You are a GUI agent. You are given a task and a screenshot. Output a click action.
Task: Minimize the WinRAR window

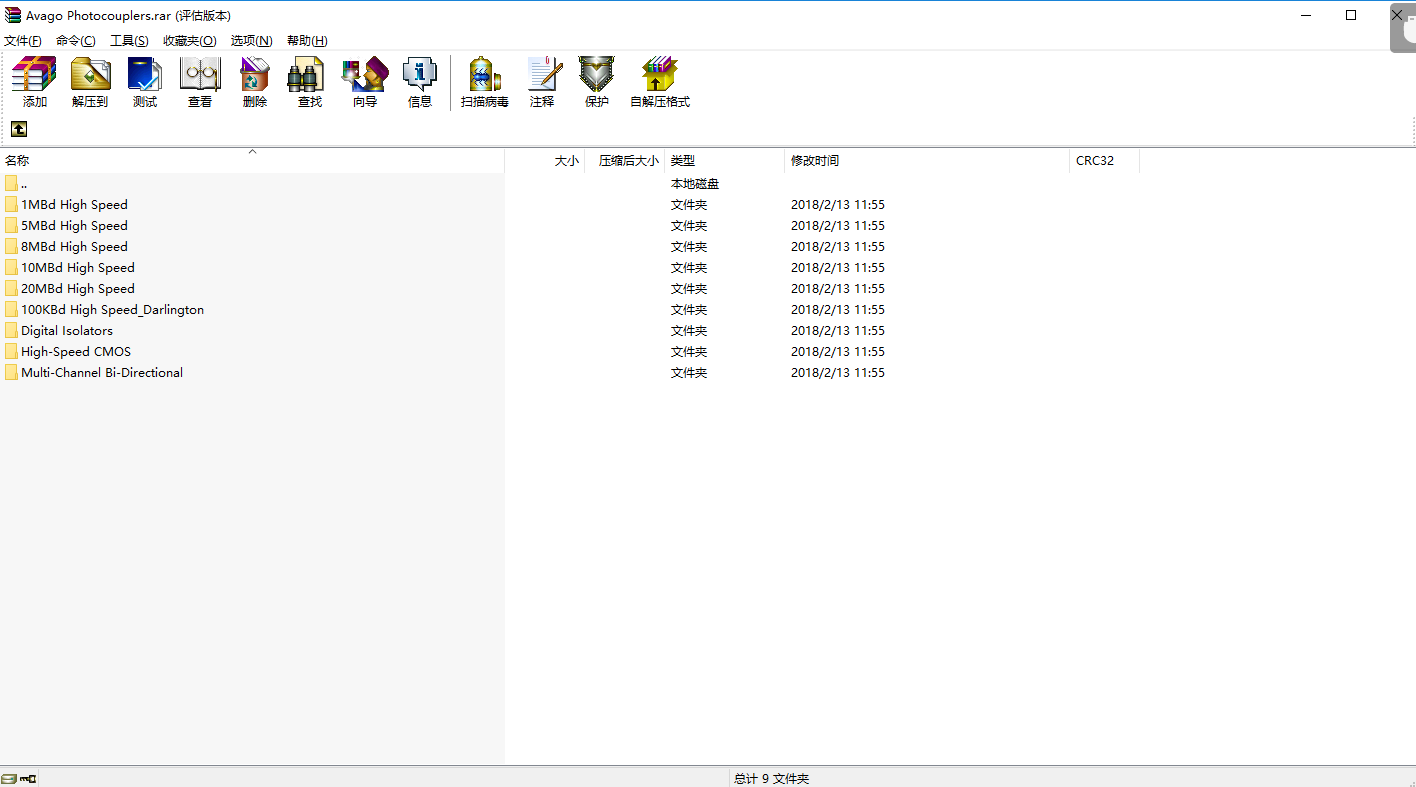[1305, 15]
